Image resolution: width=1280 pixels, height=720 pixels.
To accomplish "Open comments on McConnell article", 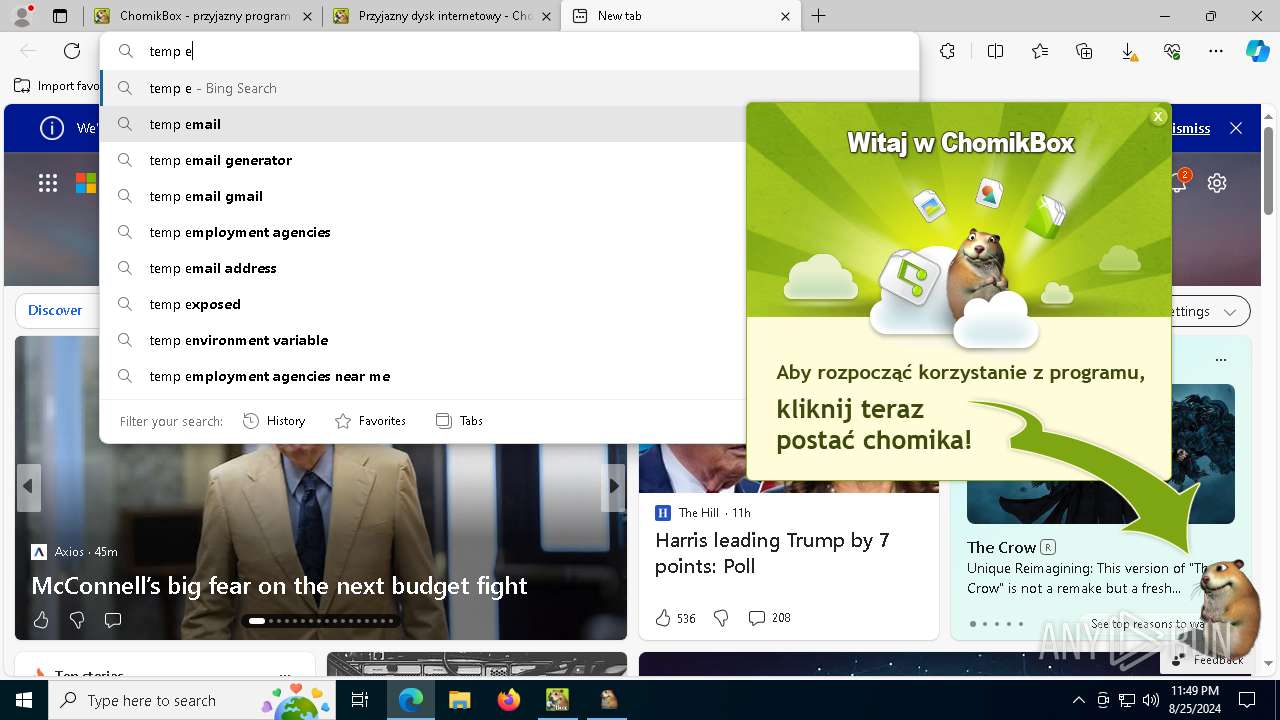I will [x=113, y=620].
